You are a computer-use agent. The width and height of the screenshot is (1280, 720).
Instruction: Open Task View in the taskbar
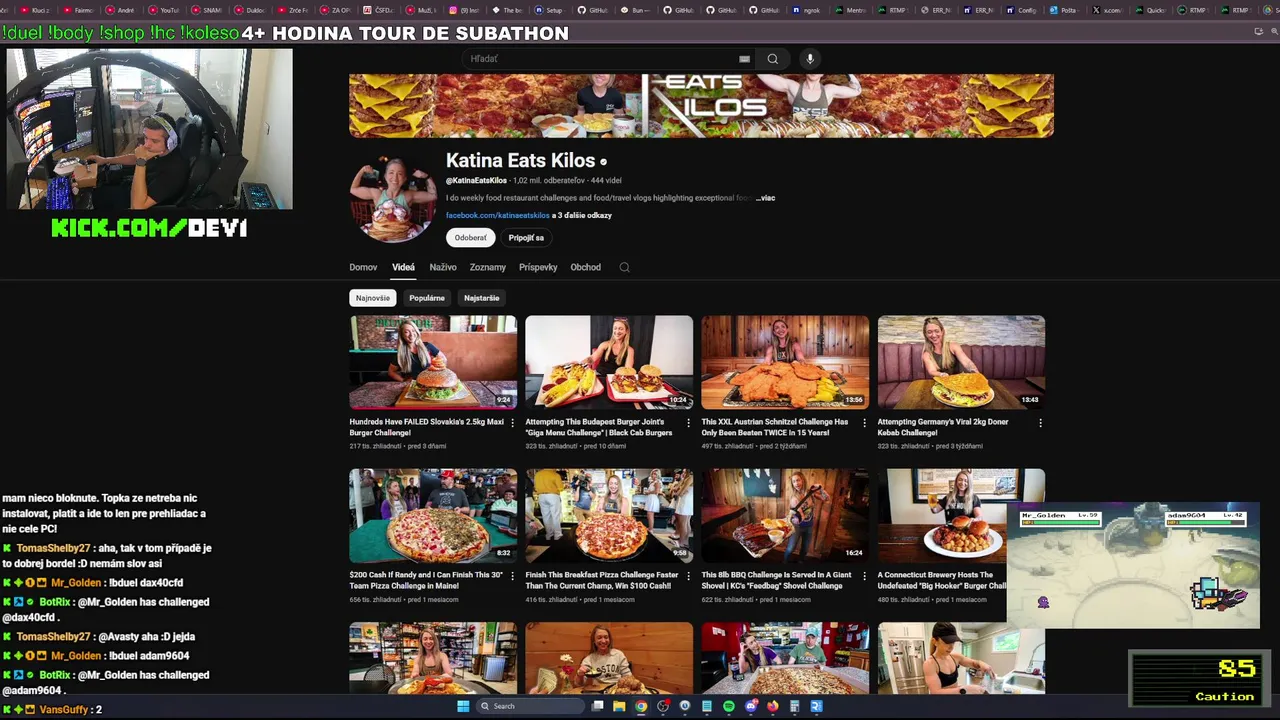(x=597, y=706)
